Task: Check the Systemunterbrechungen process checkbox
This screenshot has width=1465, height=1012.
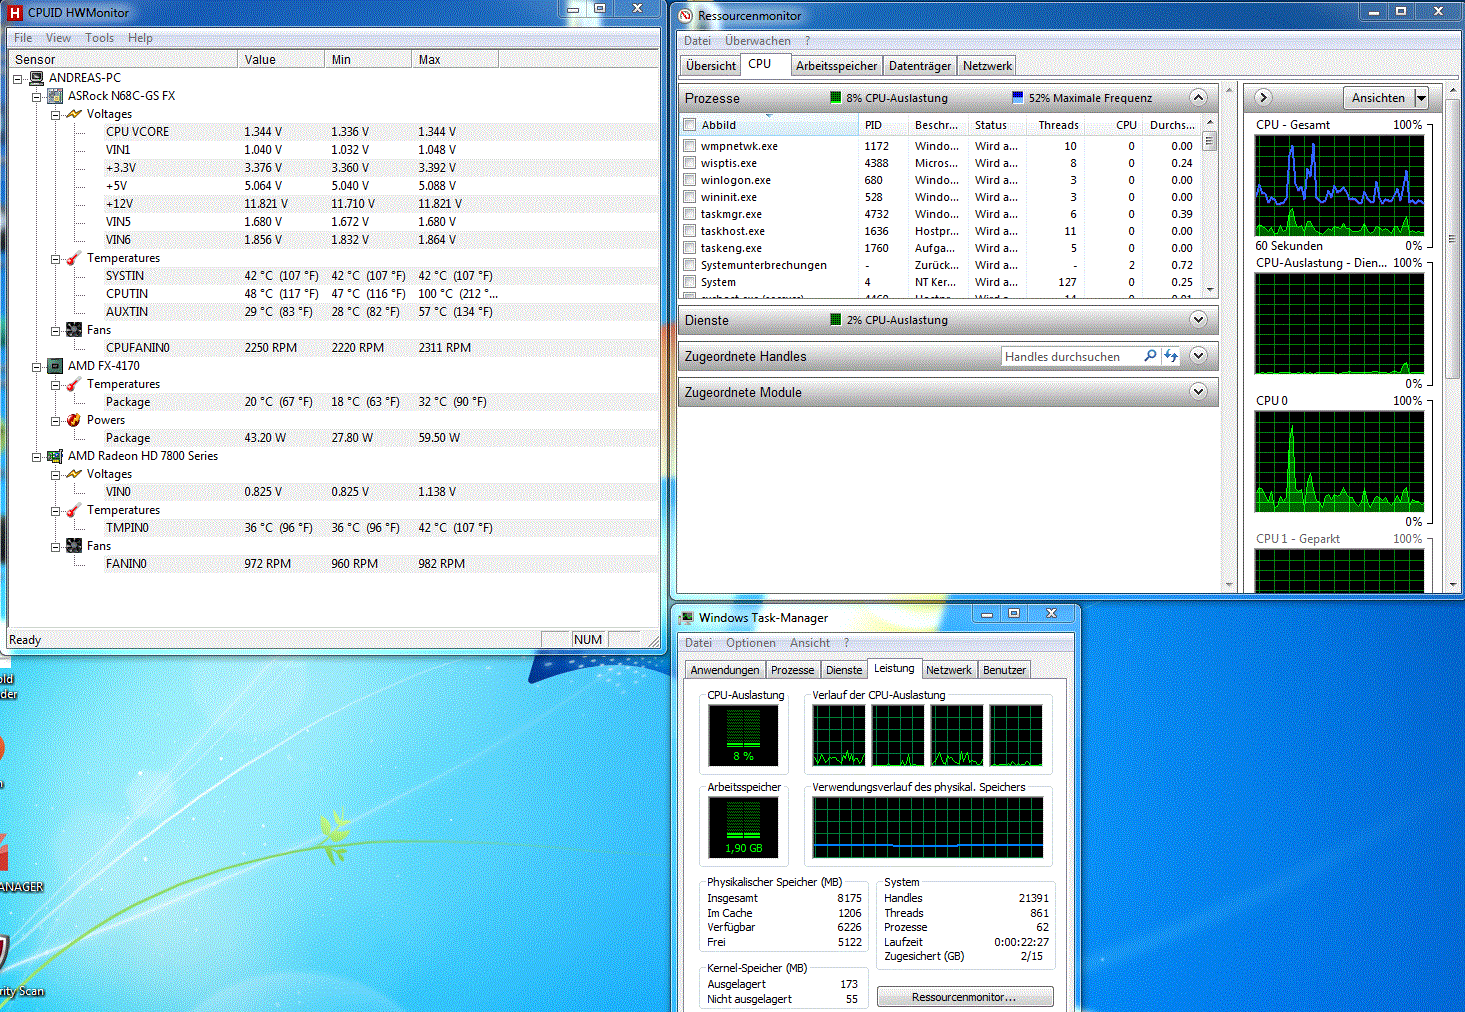Action: tap(690, 265)
